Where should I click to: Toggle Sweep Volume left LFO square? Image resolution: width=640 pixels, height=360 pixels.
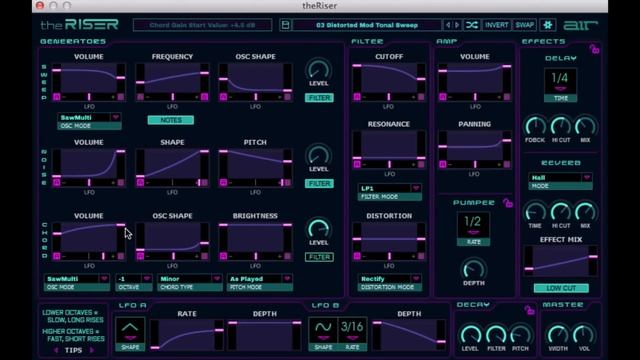click(x=56, y=97)
